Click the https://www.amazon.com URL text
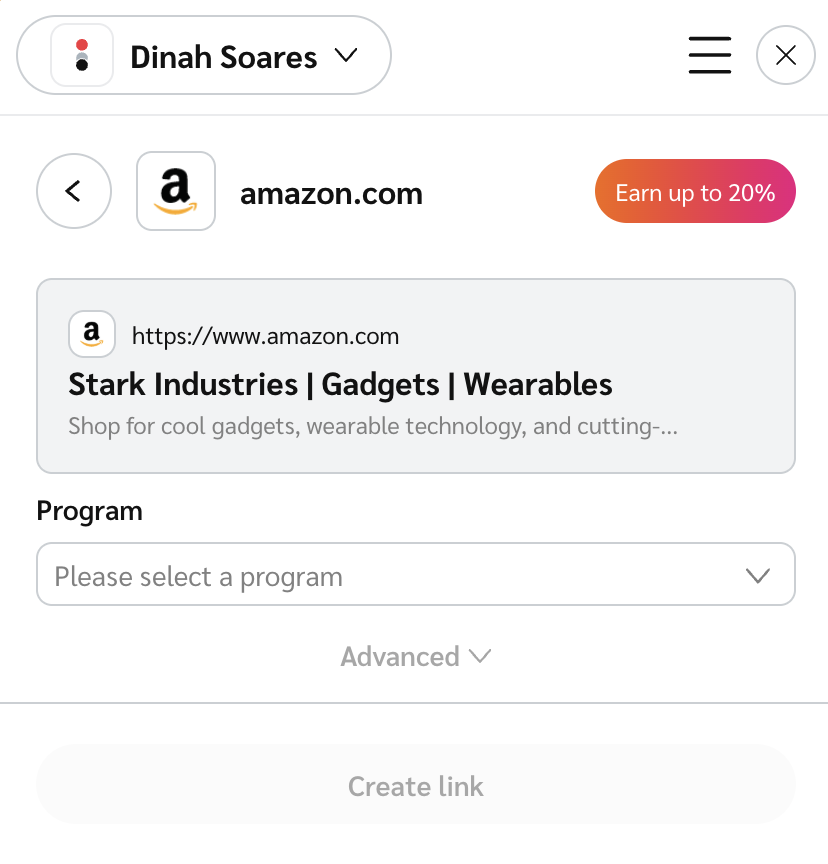This screenshot has width=828, height=864. click(x=265, y=336)
